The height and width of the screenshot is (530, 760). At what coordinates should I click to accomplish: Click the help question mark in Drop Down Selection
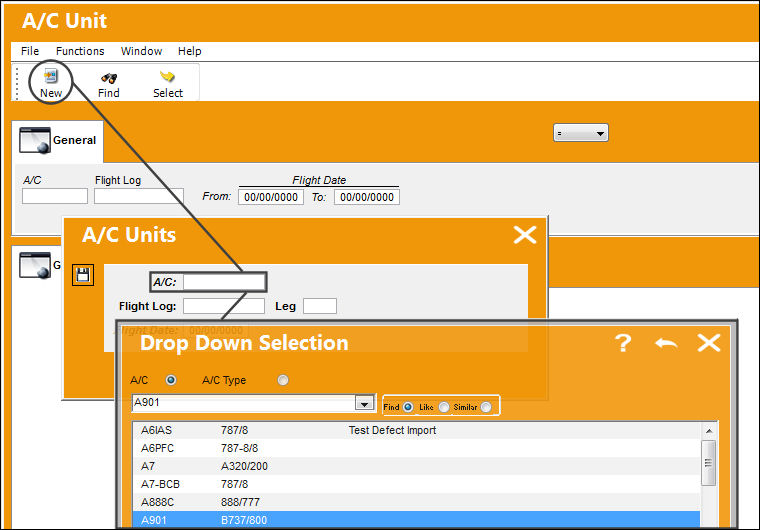pyautogui.click(x=623, y=343)
